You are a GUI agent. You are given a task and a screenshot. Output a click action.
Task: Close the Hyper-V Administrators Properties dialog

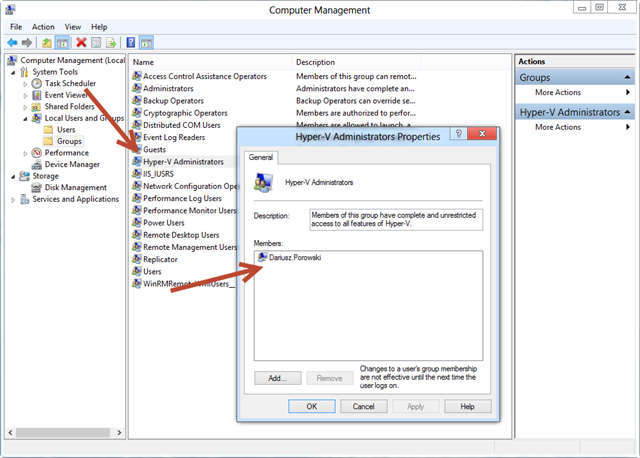click(482, 133)
